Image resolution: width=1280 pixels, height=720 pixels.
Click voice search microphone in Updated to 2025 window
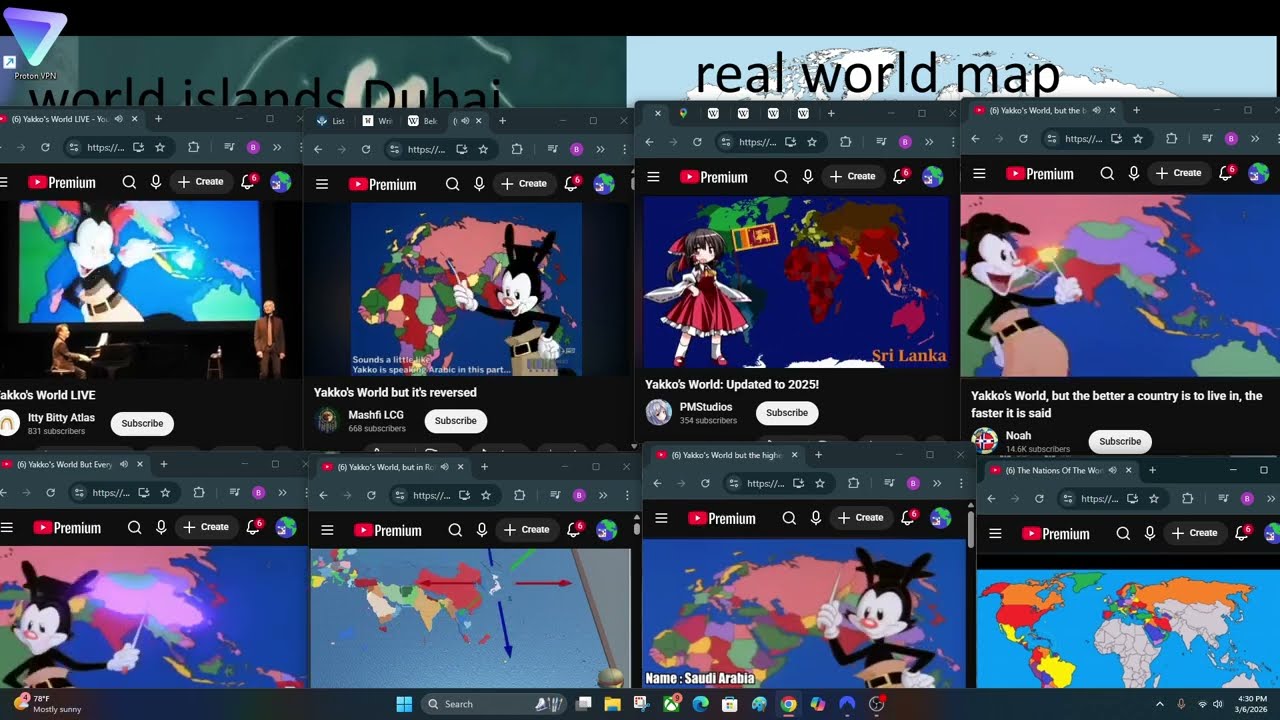click(808, 177)
